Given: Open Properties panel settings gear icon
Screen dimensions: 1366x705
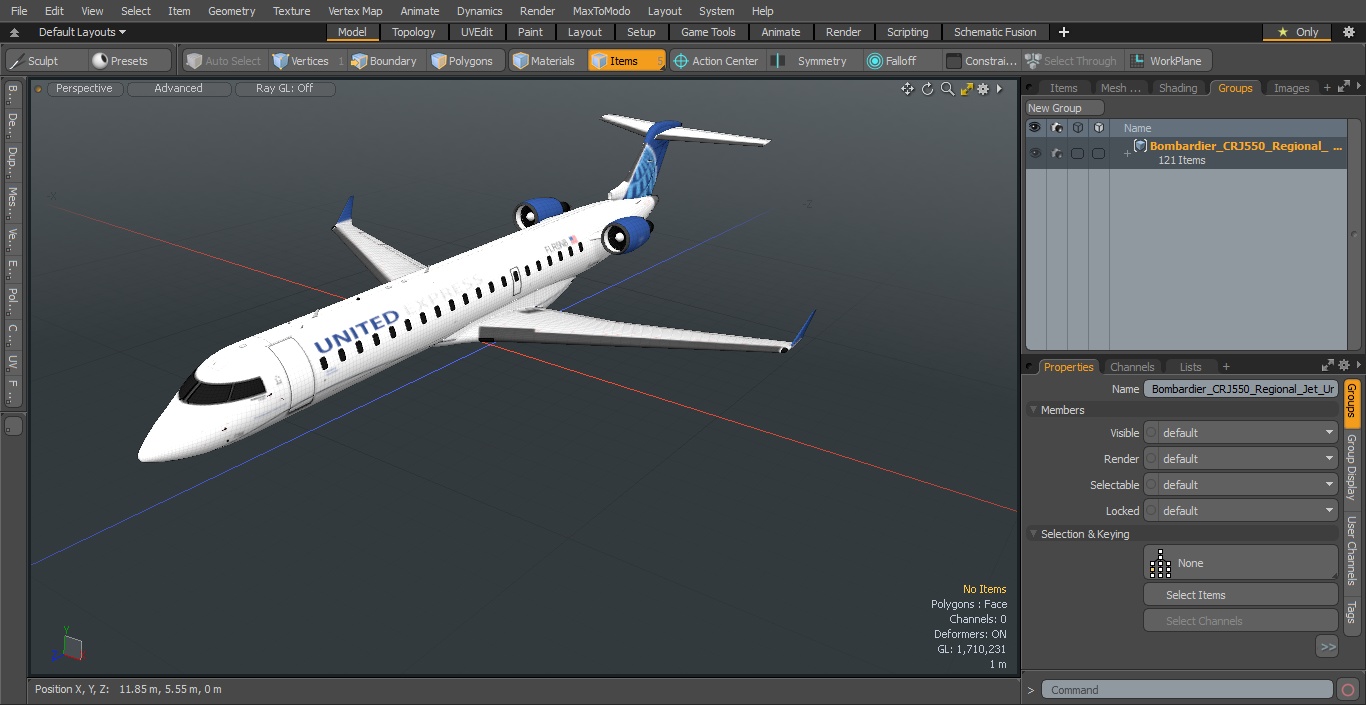Looking at the screenshot, I should click(x=1343, y=366).
